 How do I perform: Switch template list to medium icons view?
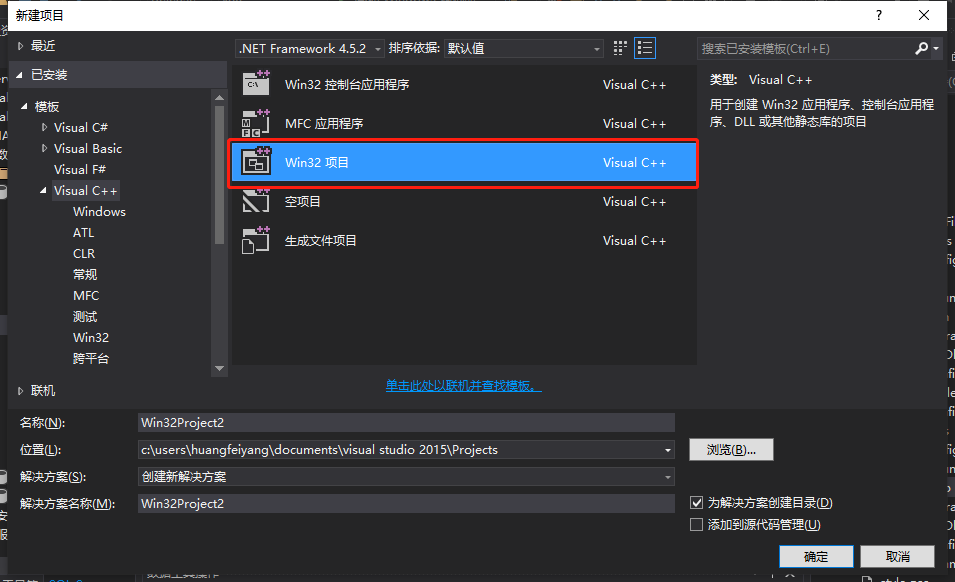coord(619,47)
